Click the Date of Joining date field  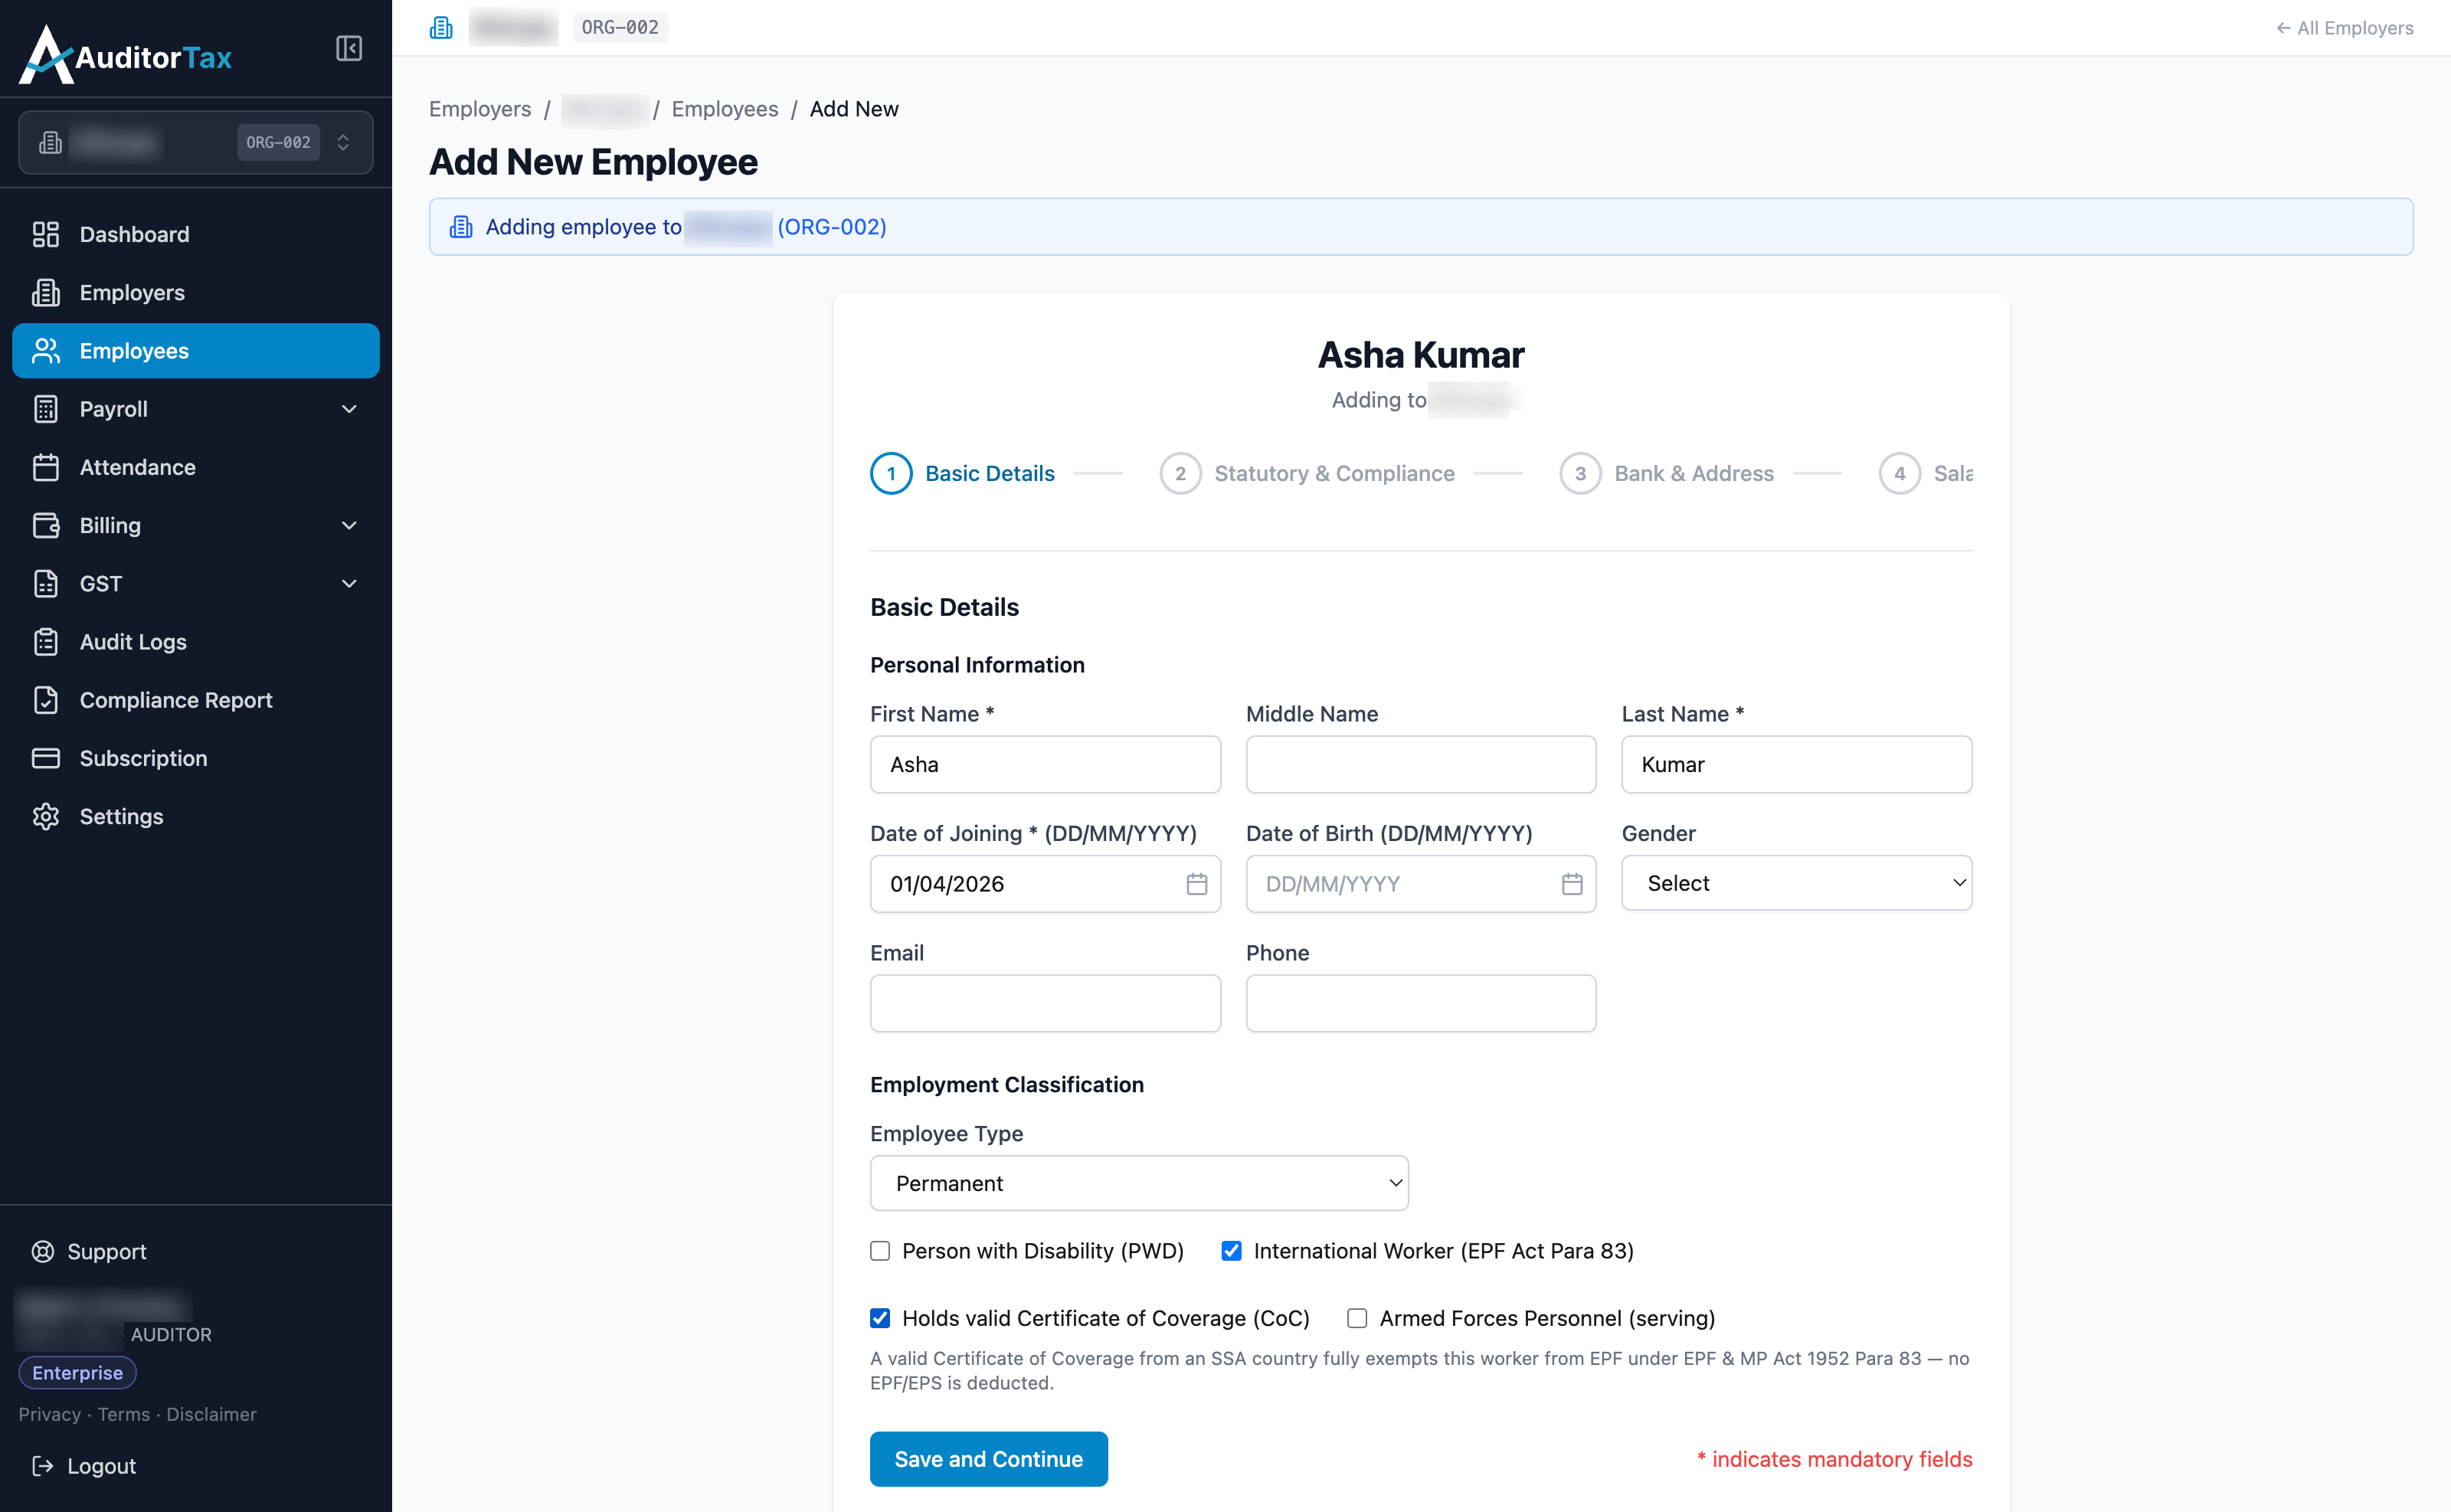(1045, 884)
